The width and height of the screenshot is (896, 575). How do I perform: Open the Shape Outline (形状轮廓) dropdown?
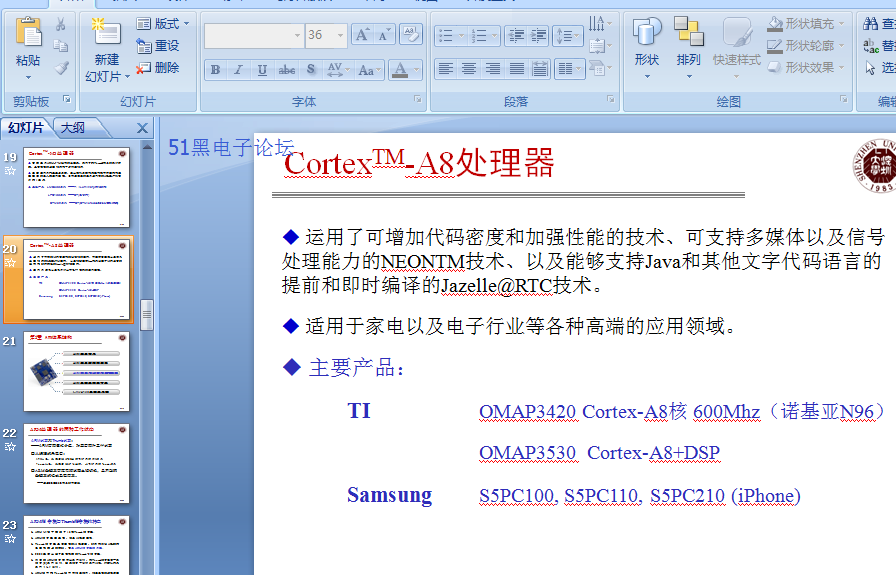[806, 46]
